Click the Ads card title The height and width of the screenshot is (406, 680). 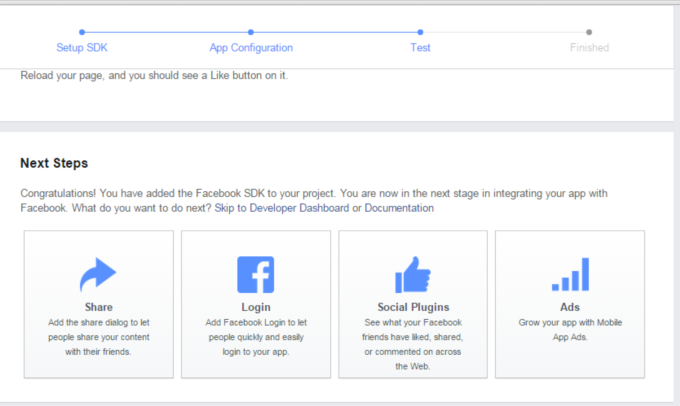[x=570, y=307]
